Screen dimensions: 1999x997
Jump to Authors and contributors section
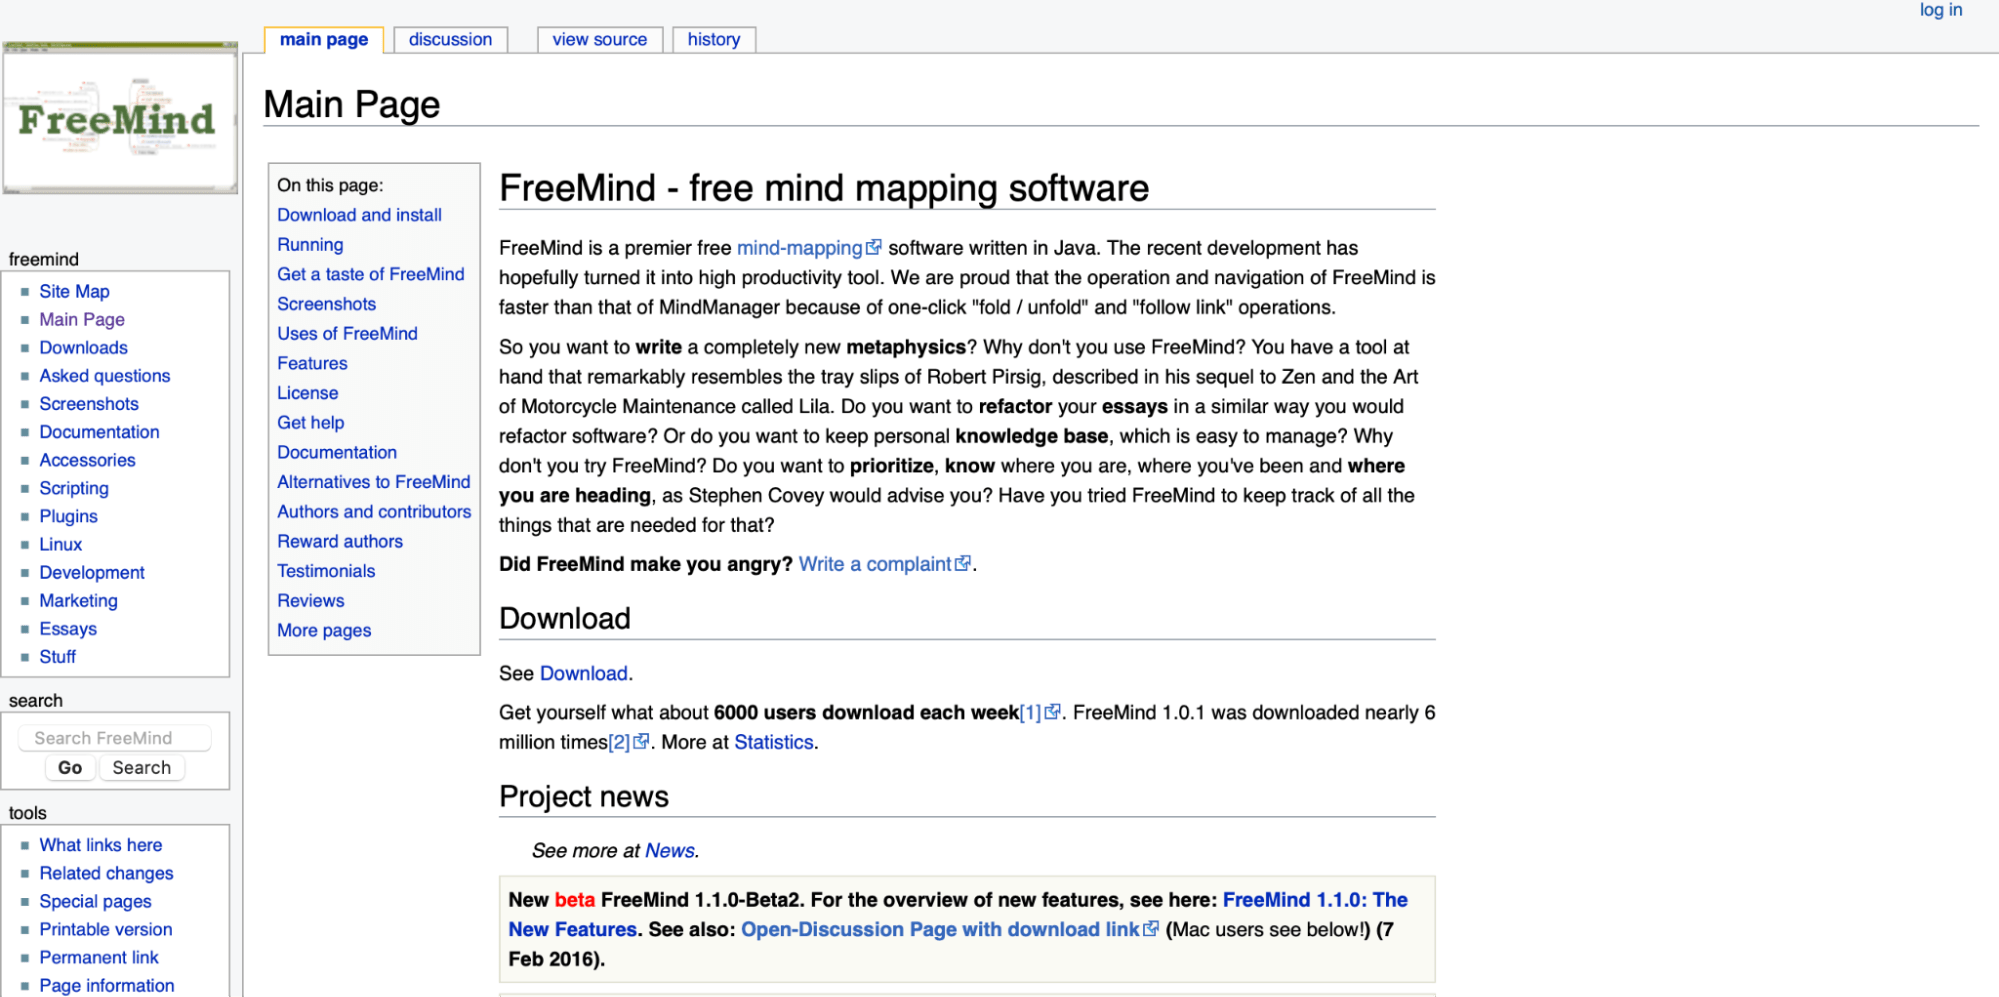point(374,512)
